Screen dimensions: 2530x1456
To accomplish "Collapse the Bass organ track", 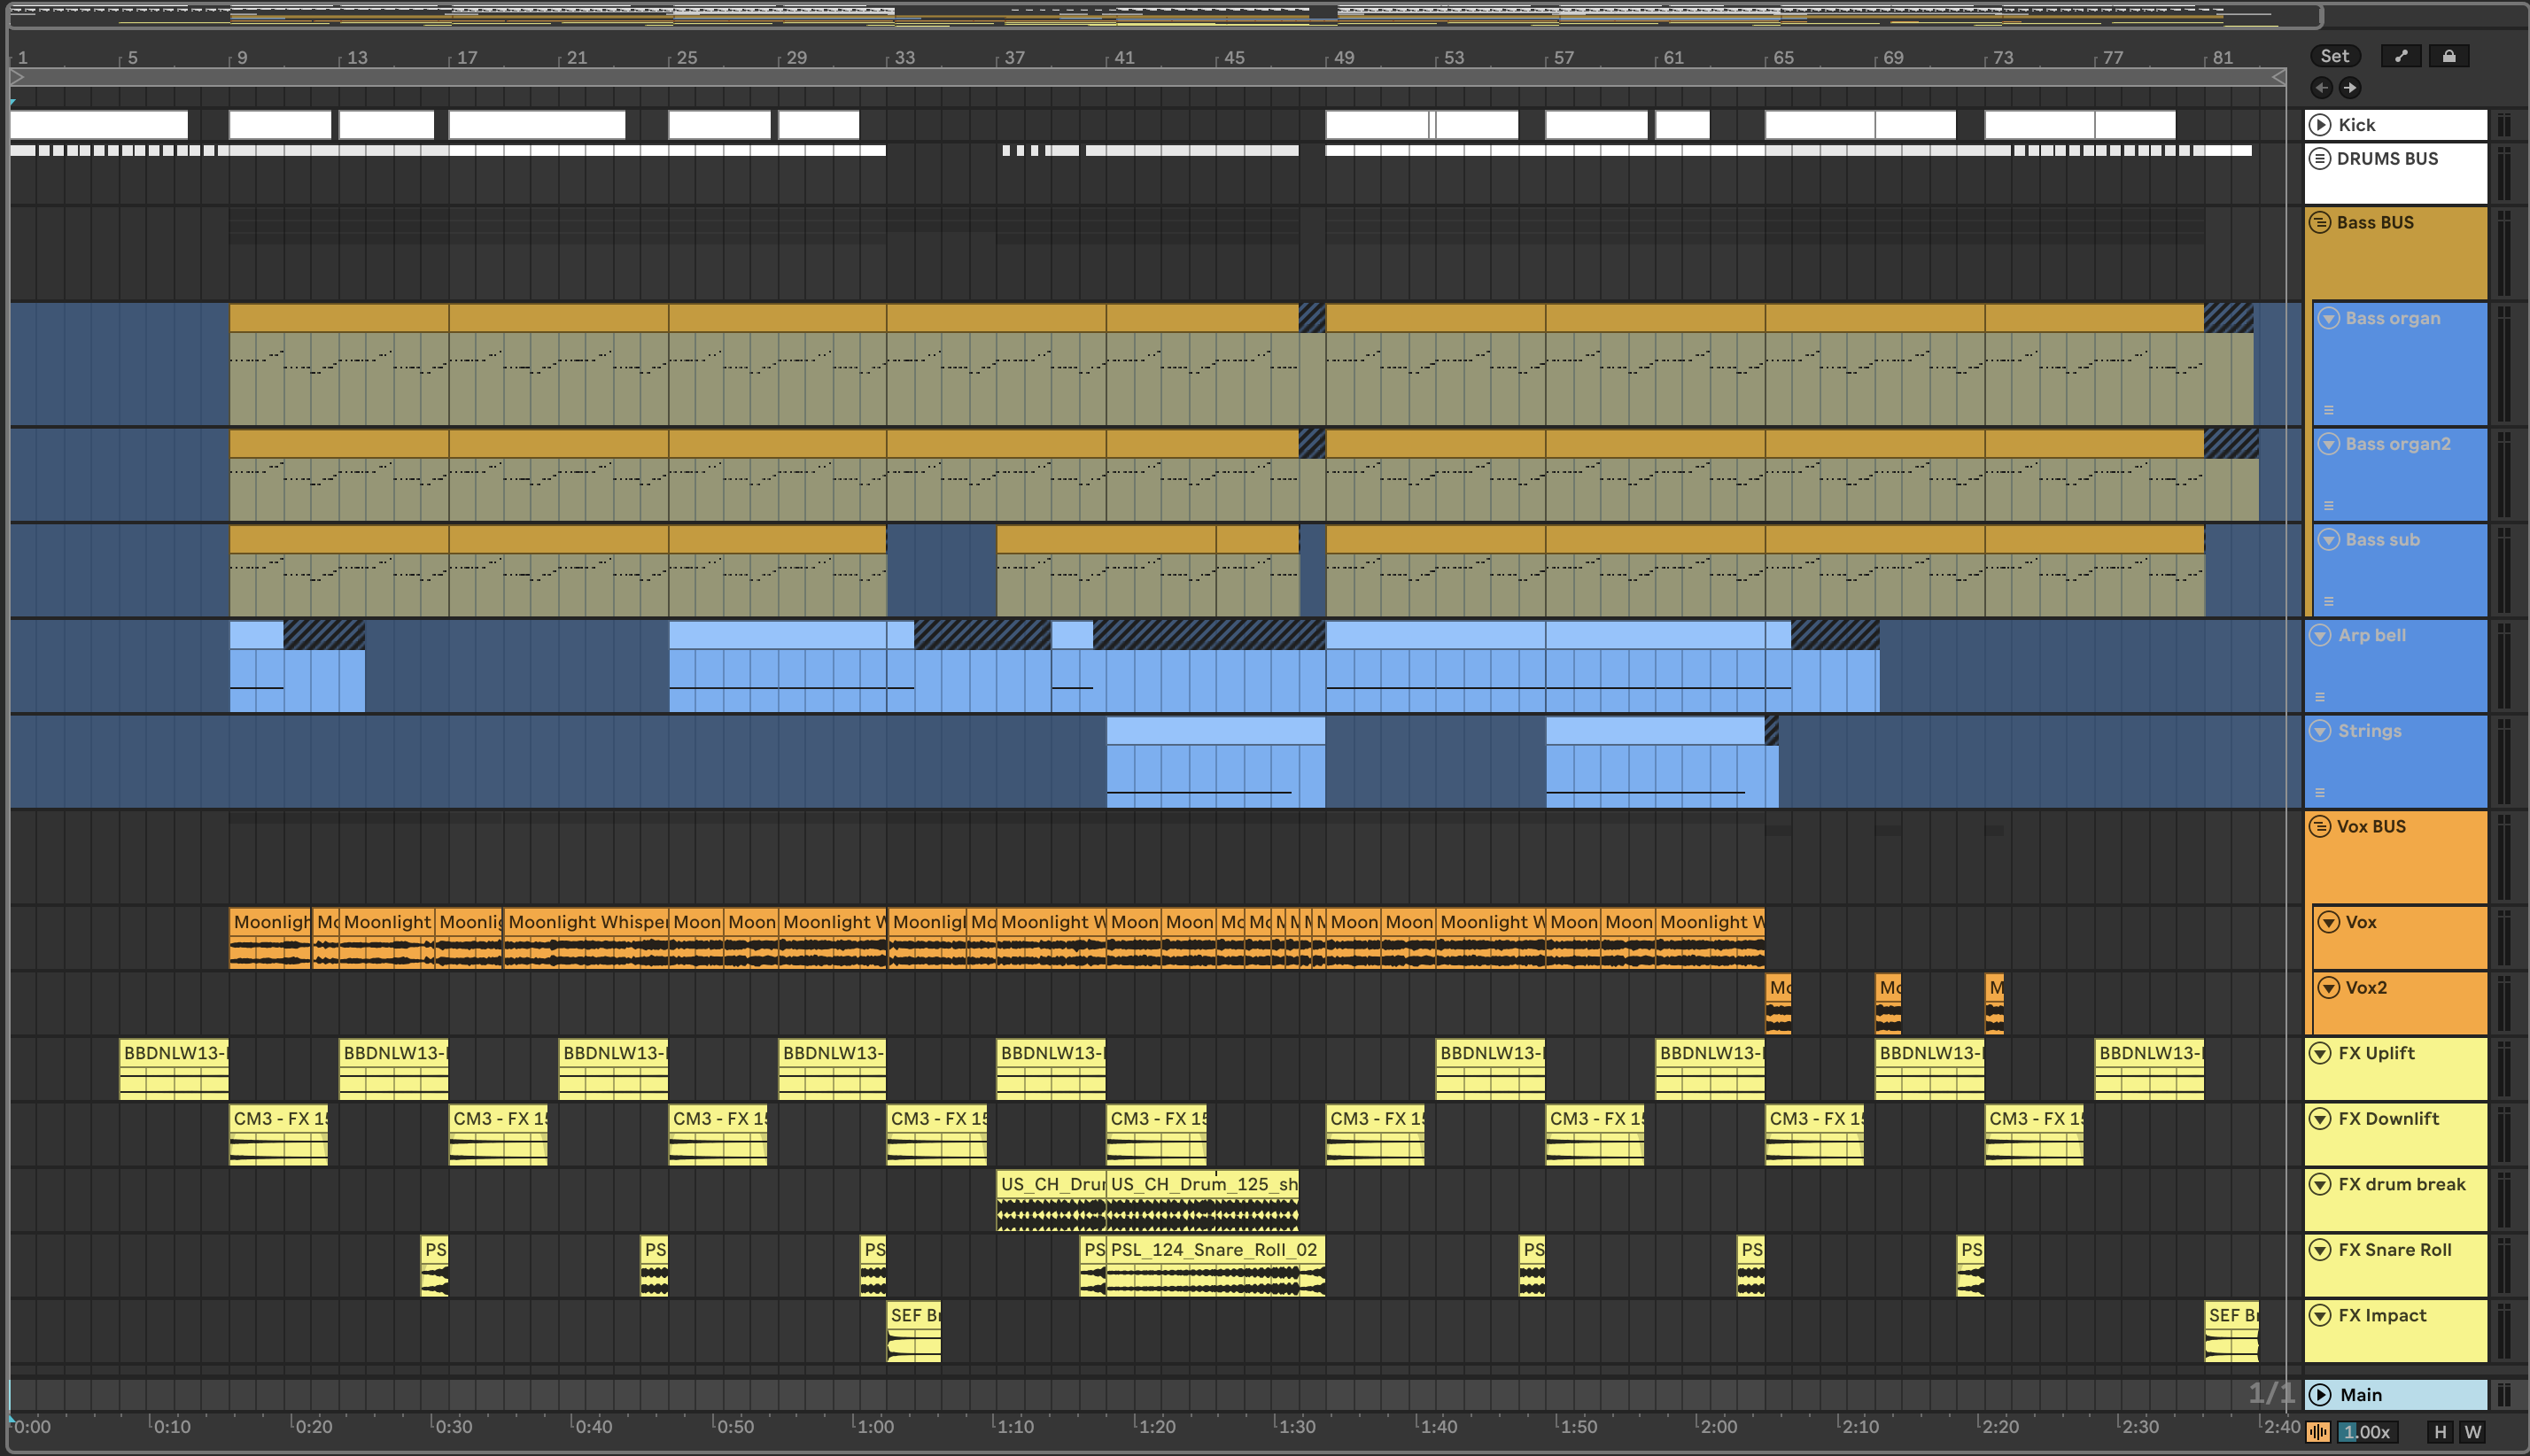I will [2329, 318].
